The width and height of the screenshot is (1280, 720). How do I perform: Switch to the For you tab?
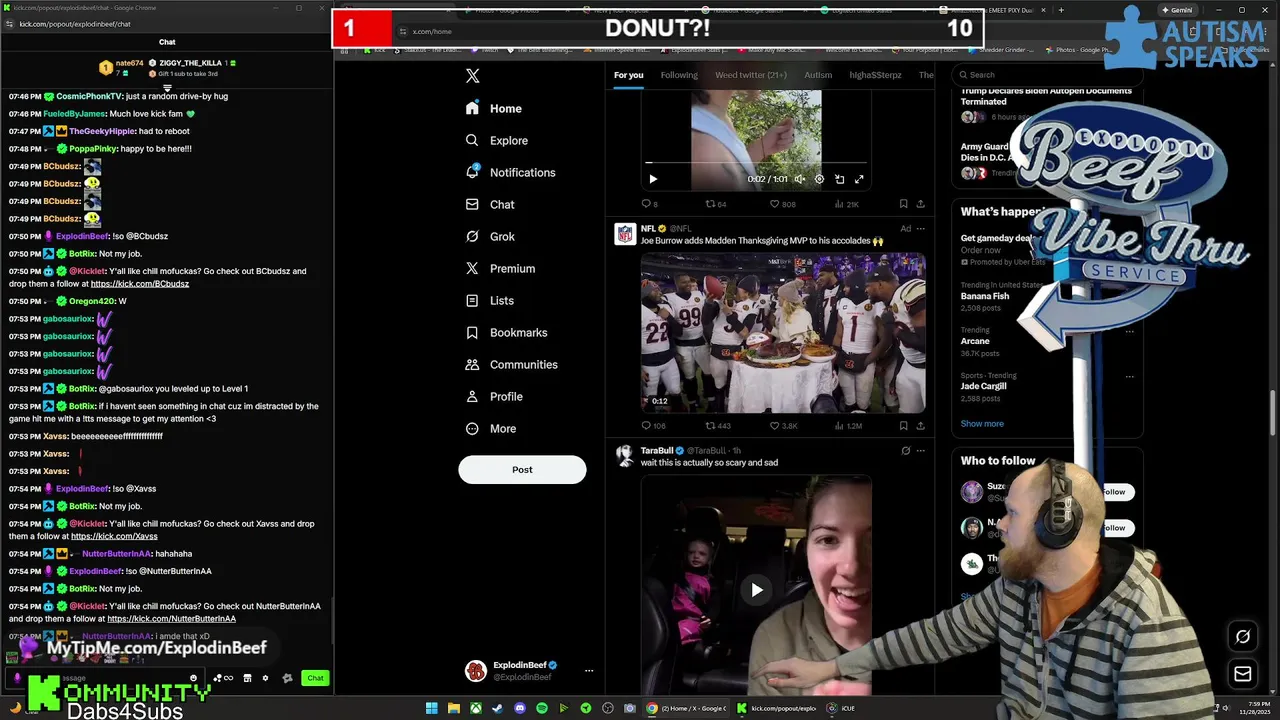coord(629,75)
